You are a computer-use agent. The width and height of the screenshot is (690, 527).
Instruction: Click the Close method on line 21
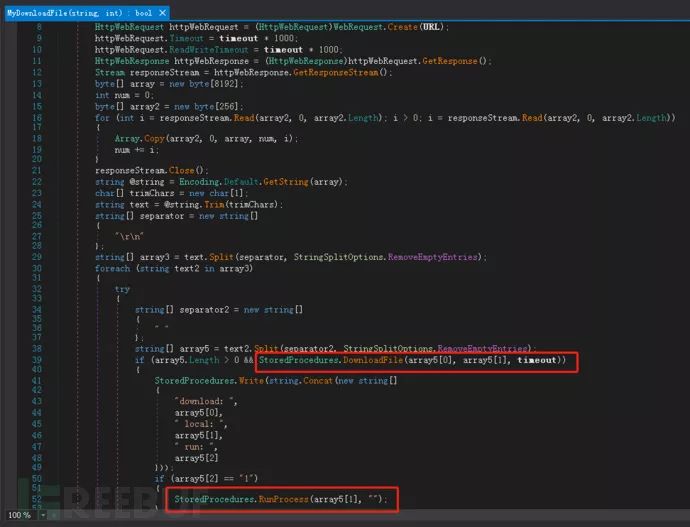(x=181, y=170)
